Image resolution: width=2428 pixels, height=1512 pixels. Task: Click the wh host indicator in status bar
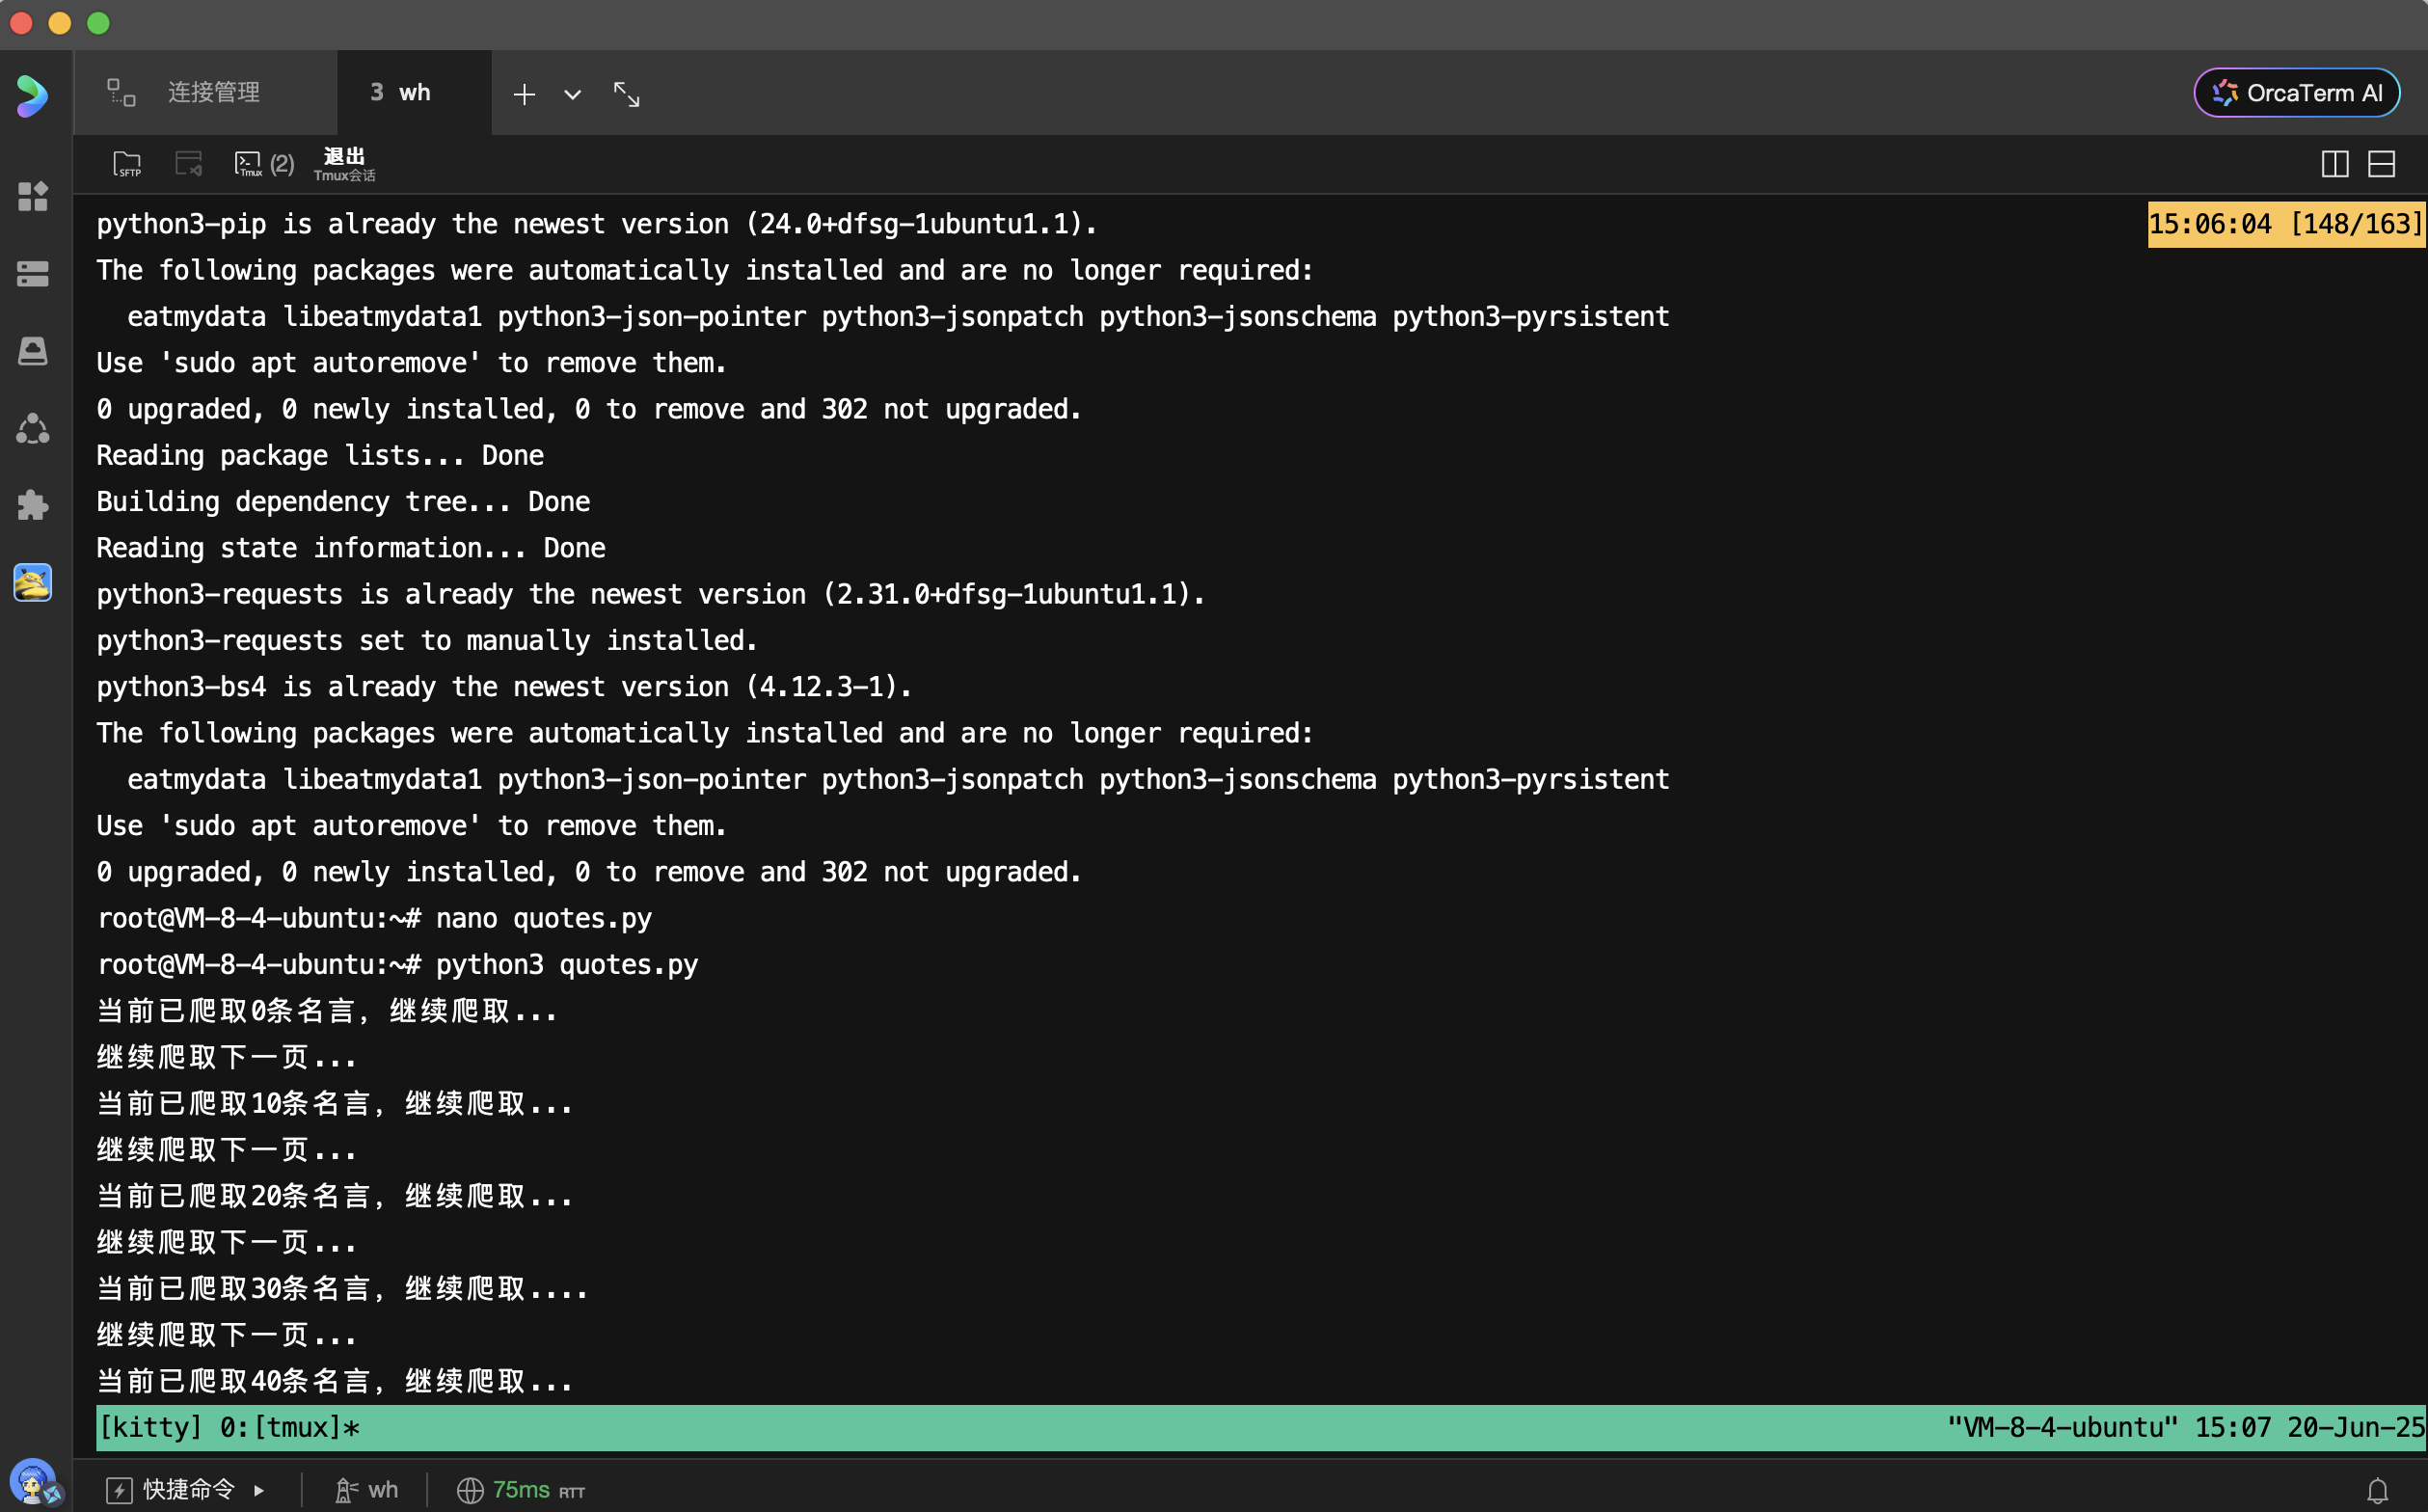[x=367, y=1490]
